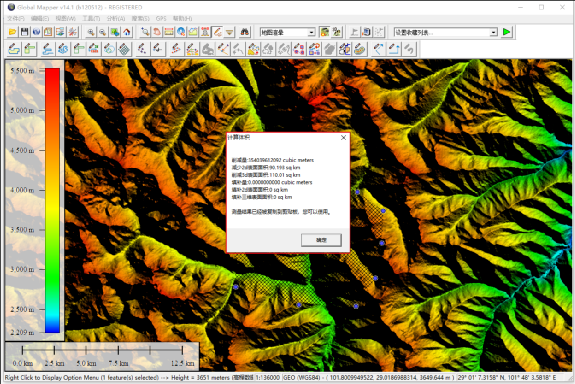Click the 3D view icon
This screenshot has width=575, height=384.
pyautogui.click(x=337, y=32)
